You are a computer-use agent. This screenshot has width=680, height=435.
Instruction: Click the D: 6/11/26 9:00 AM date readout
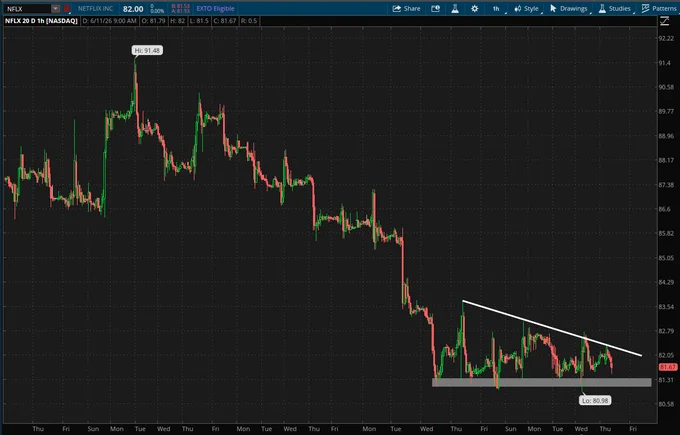[109, 21]
